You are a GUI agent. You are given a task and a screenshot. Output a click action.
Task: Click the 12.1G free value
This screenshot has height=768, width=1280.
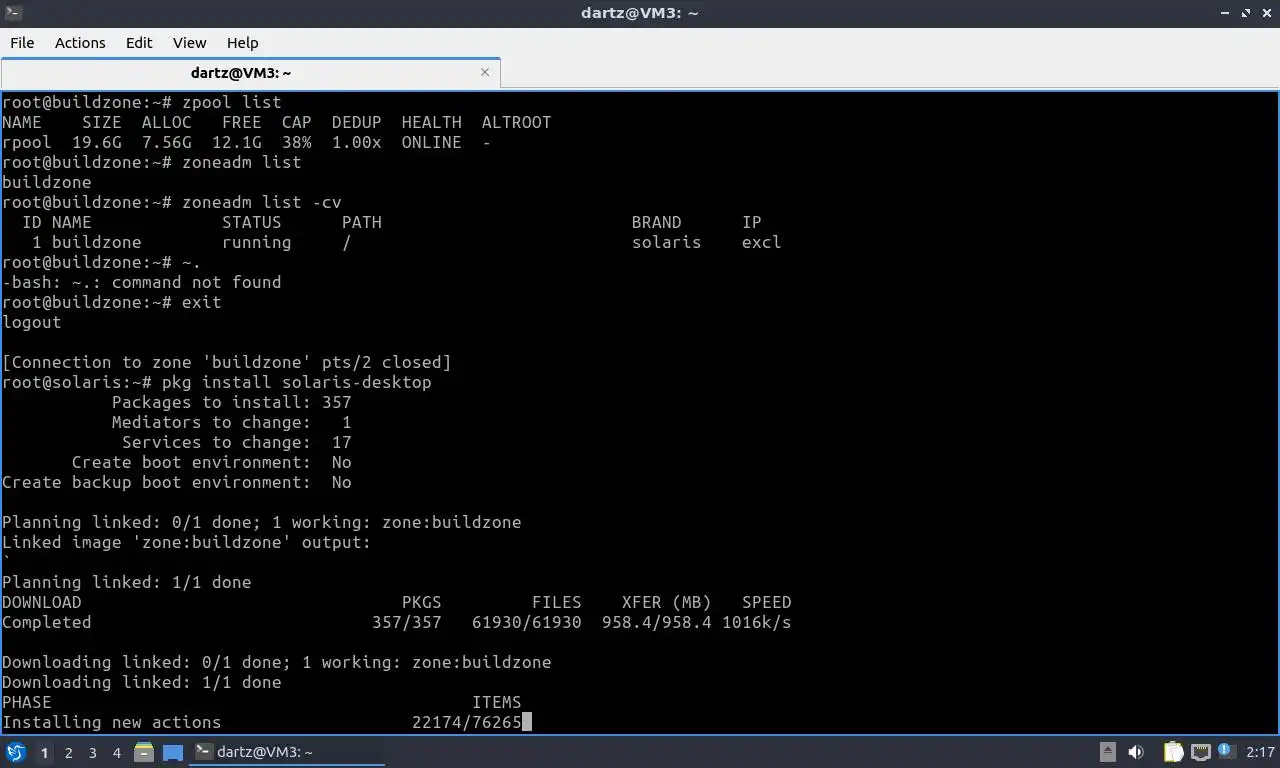click(237, 142)
